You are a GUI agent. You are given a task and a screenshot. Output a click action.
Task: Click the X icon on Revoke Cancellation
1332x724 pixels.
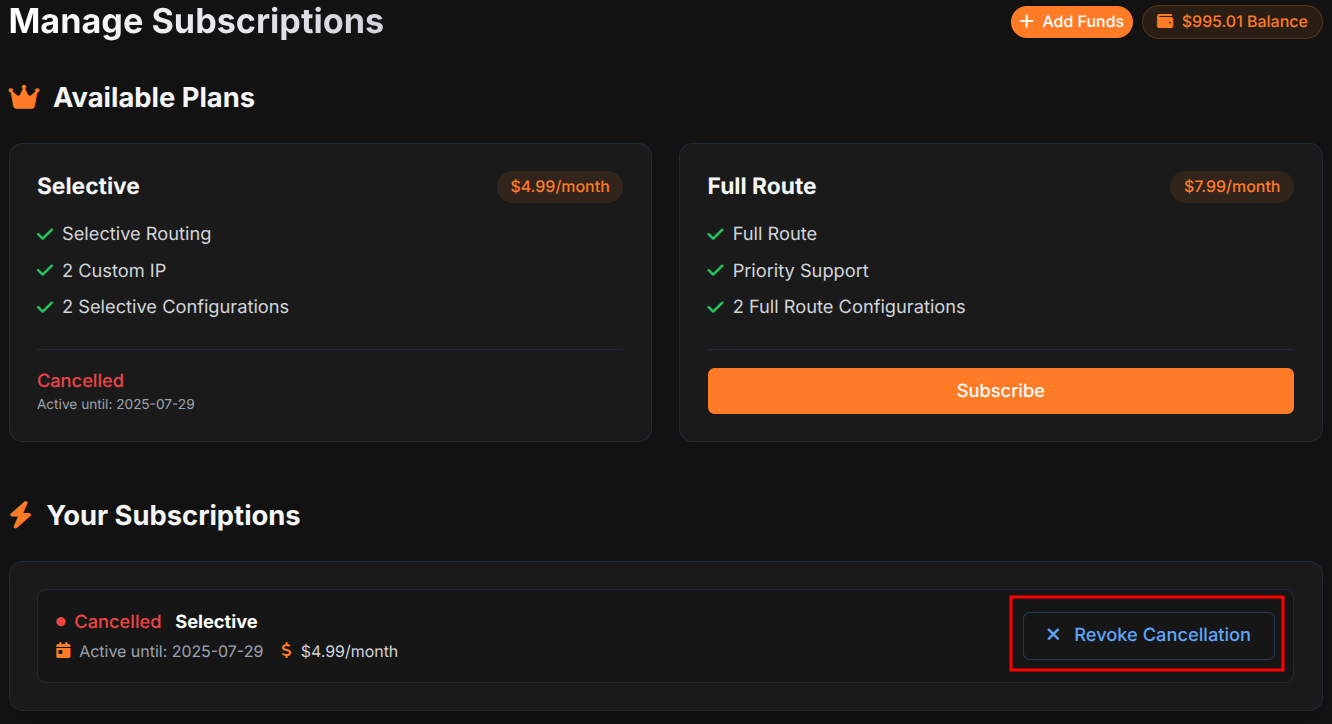click(x=1053, y=635)
